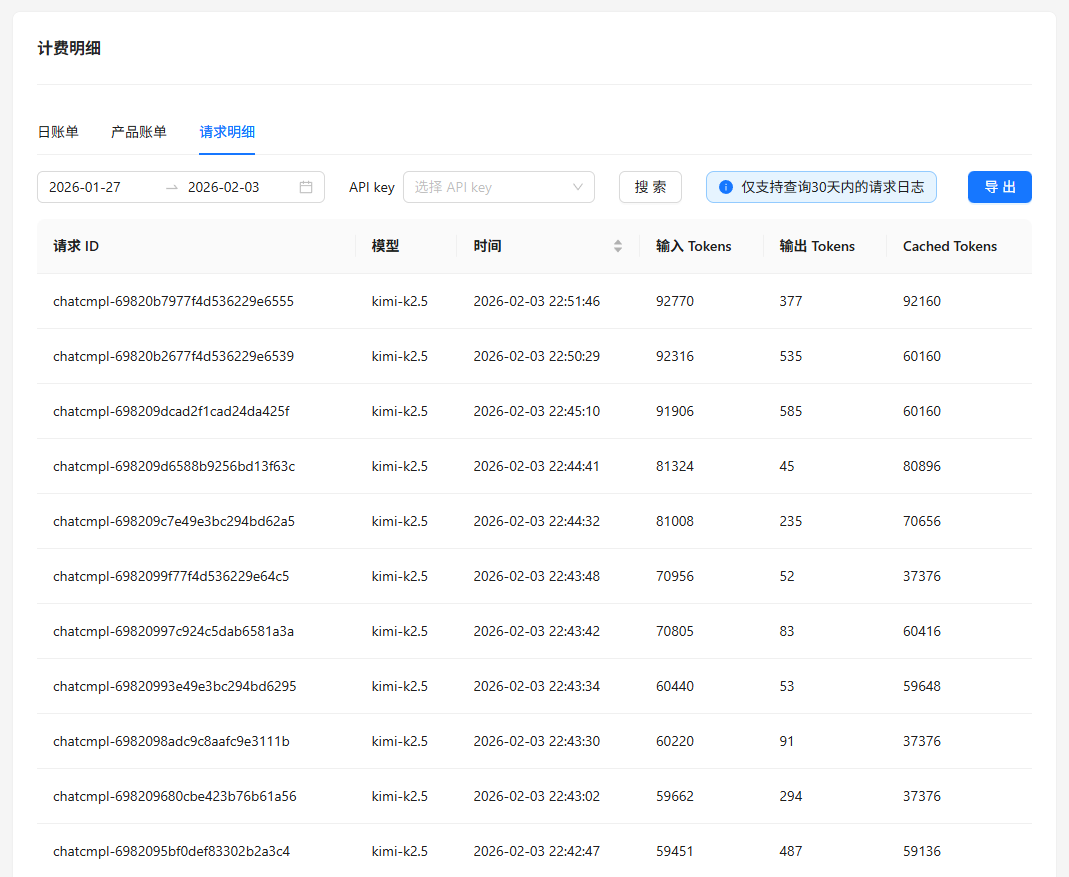Open the date range calendar icon
Viewport: 1069px width, 877px height.
[x=305, y=187]
